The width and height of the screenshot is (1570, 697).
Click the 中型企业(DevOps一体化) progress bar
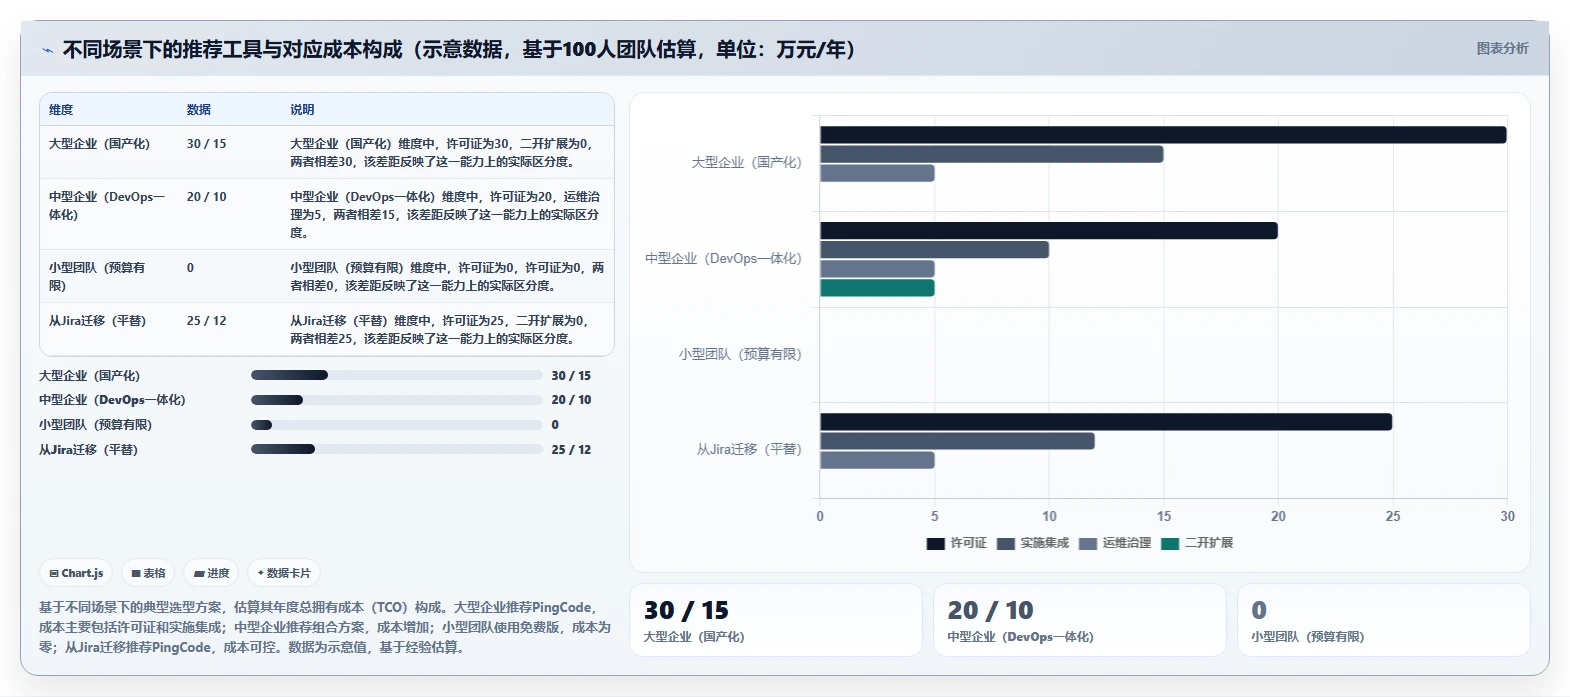[x=396, y=400]
